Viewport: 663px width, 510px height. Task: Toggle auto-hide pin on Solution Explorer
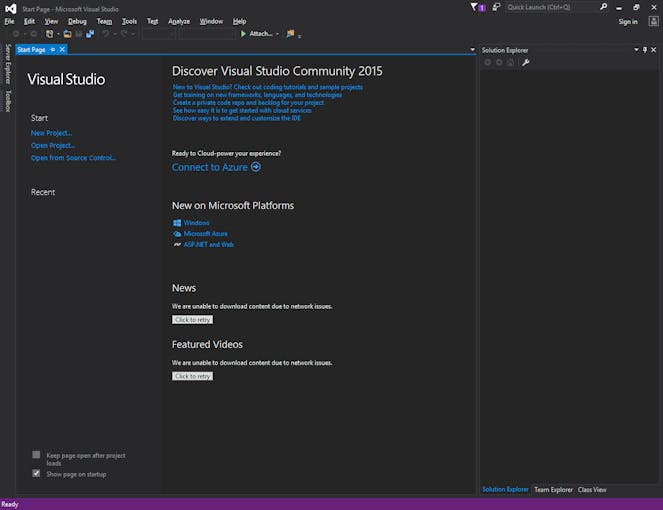pos(646,49)
